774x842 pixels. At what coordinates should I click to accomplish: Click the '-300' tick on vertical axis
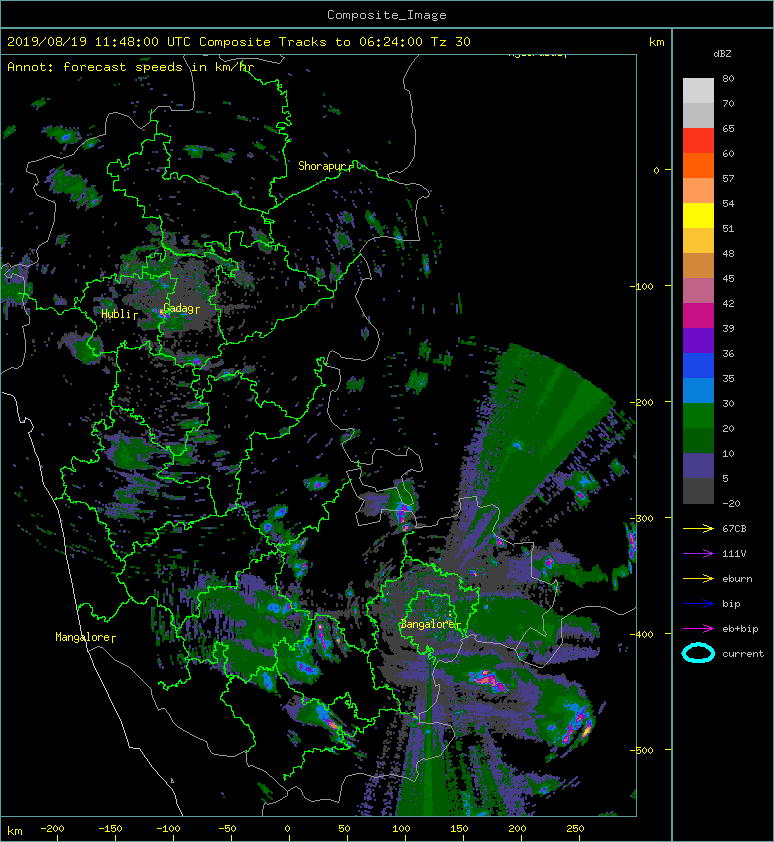point(643,518)
